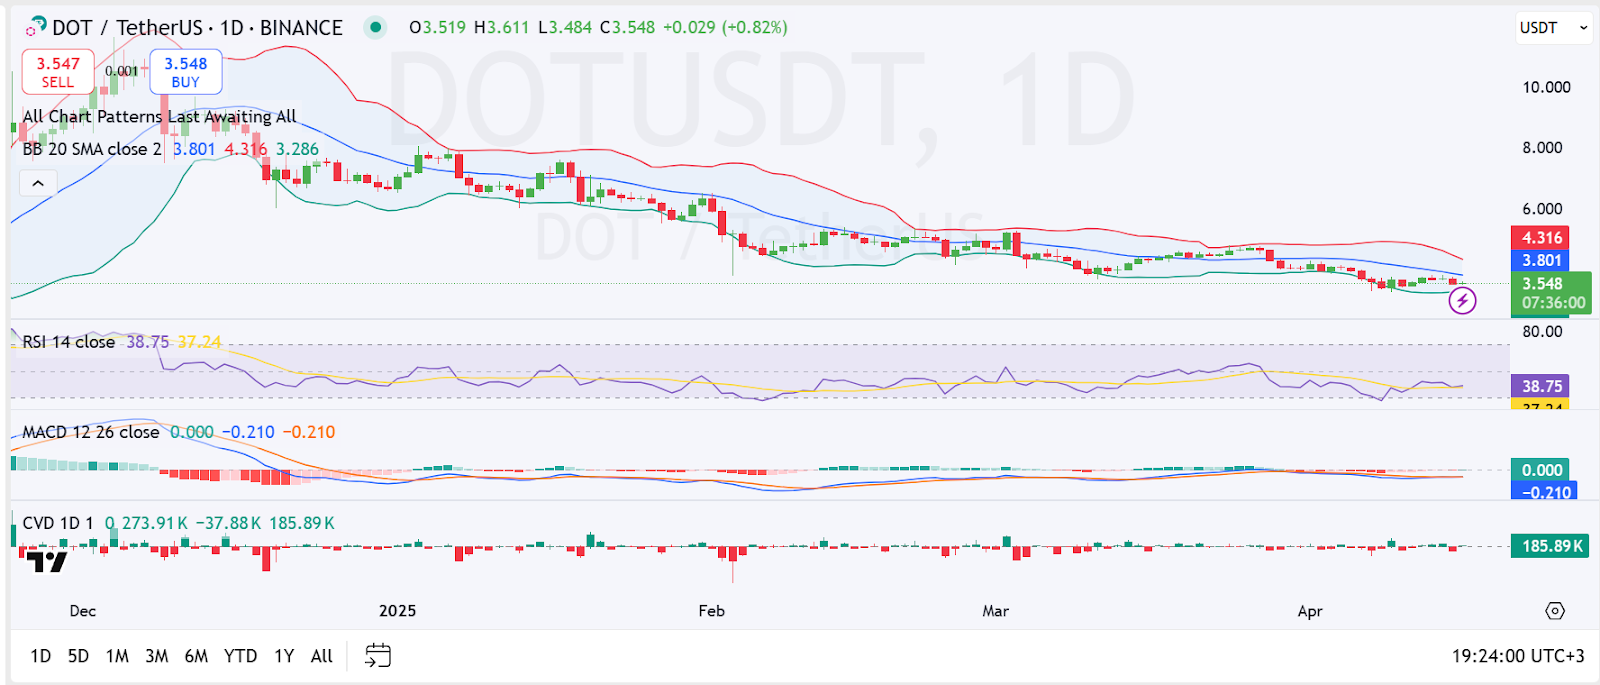Click the 19:24:00 UTC+3 timezone button

click(x=1518, y=656)
